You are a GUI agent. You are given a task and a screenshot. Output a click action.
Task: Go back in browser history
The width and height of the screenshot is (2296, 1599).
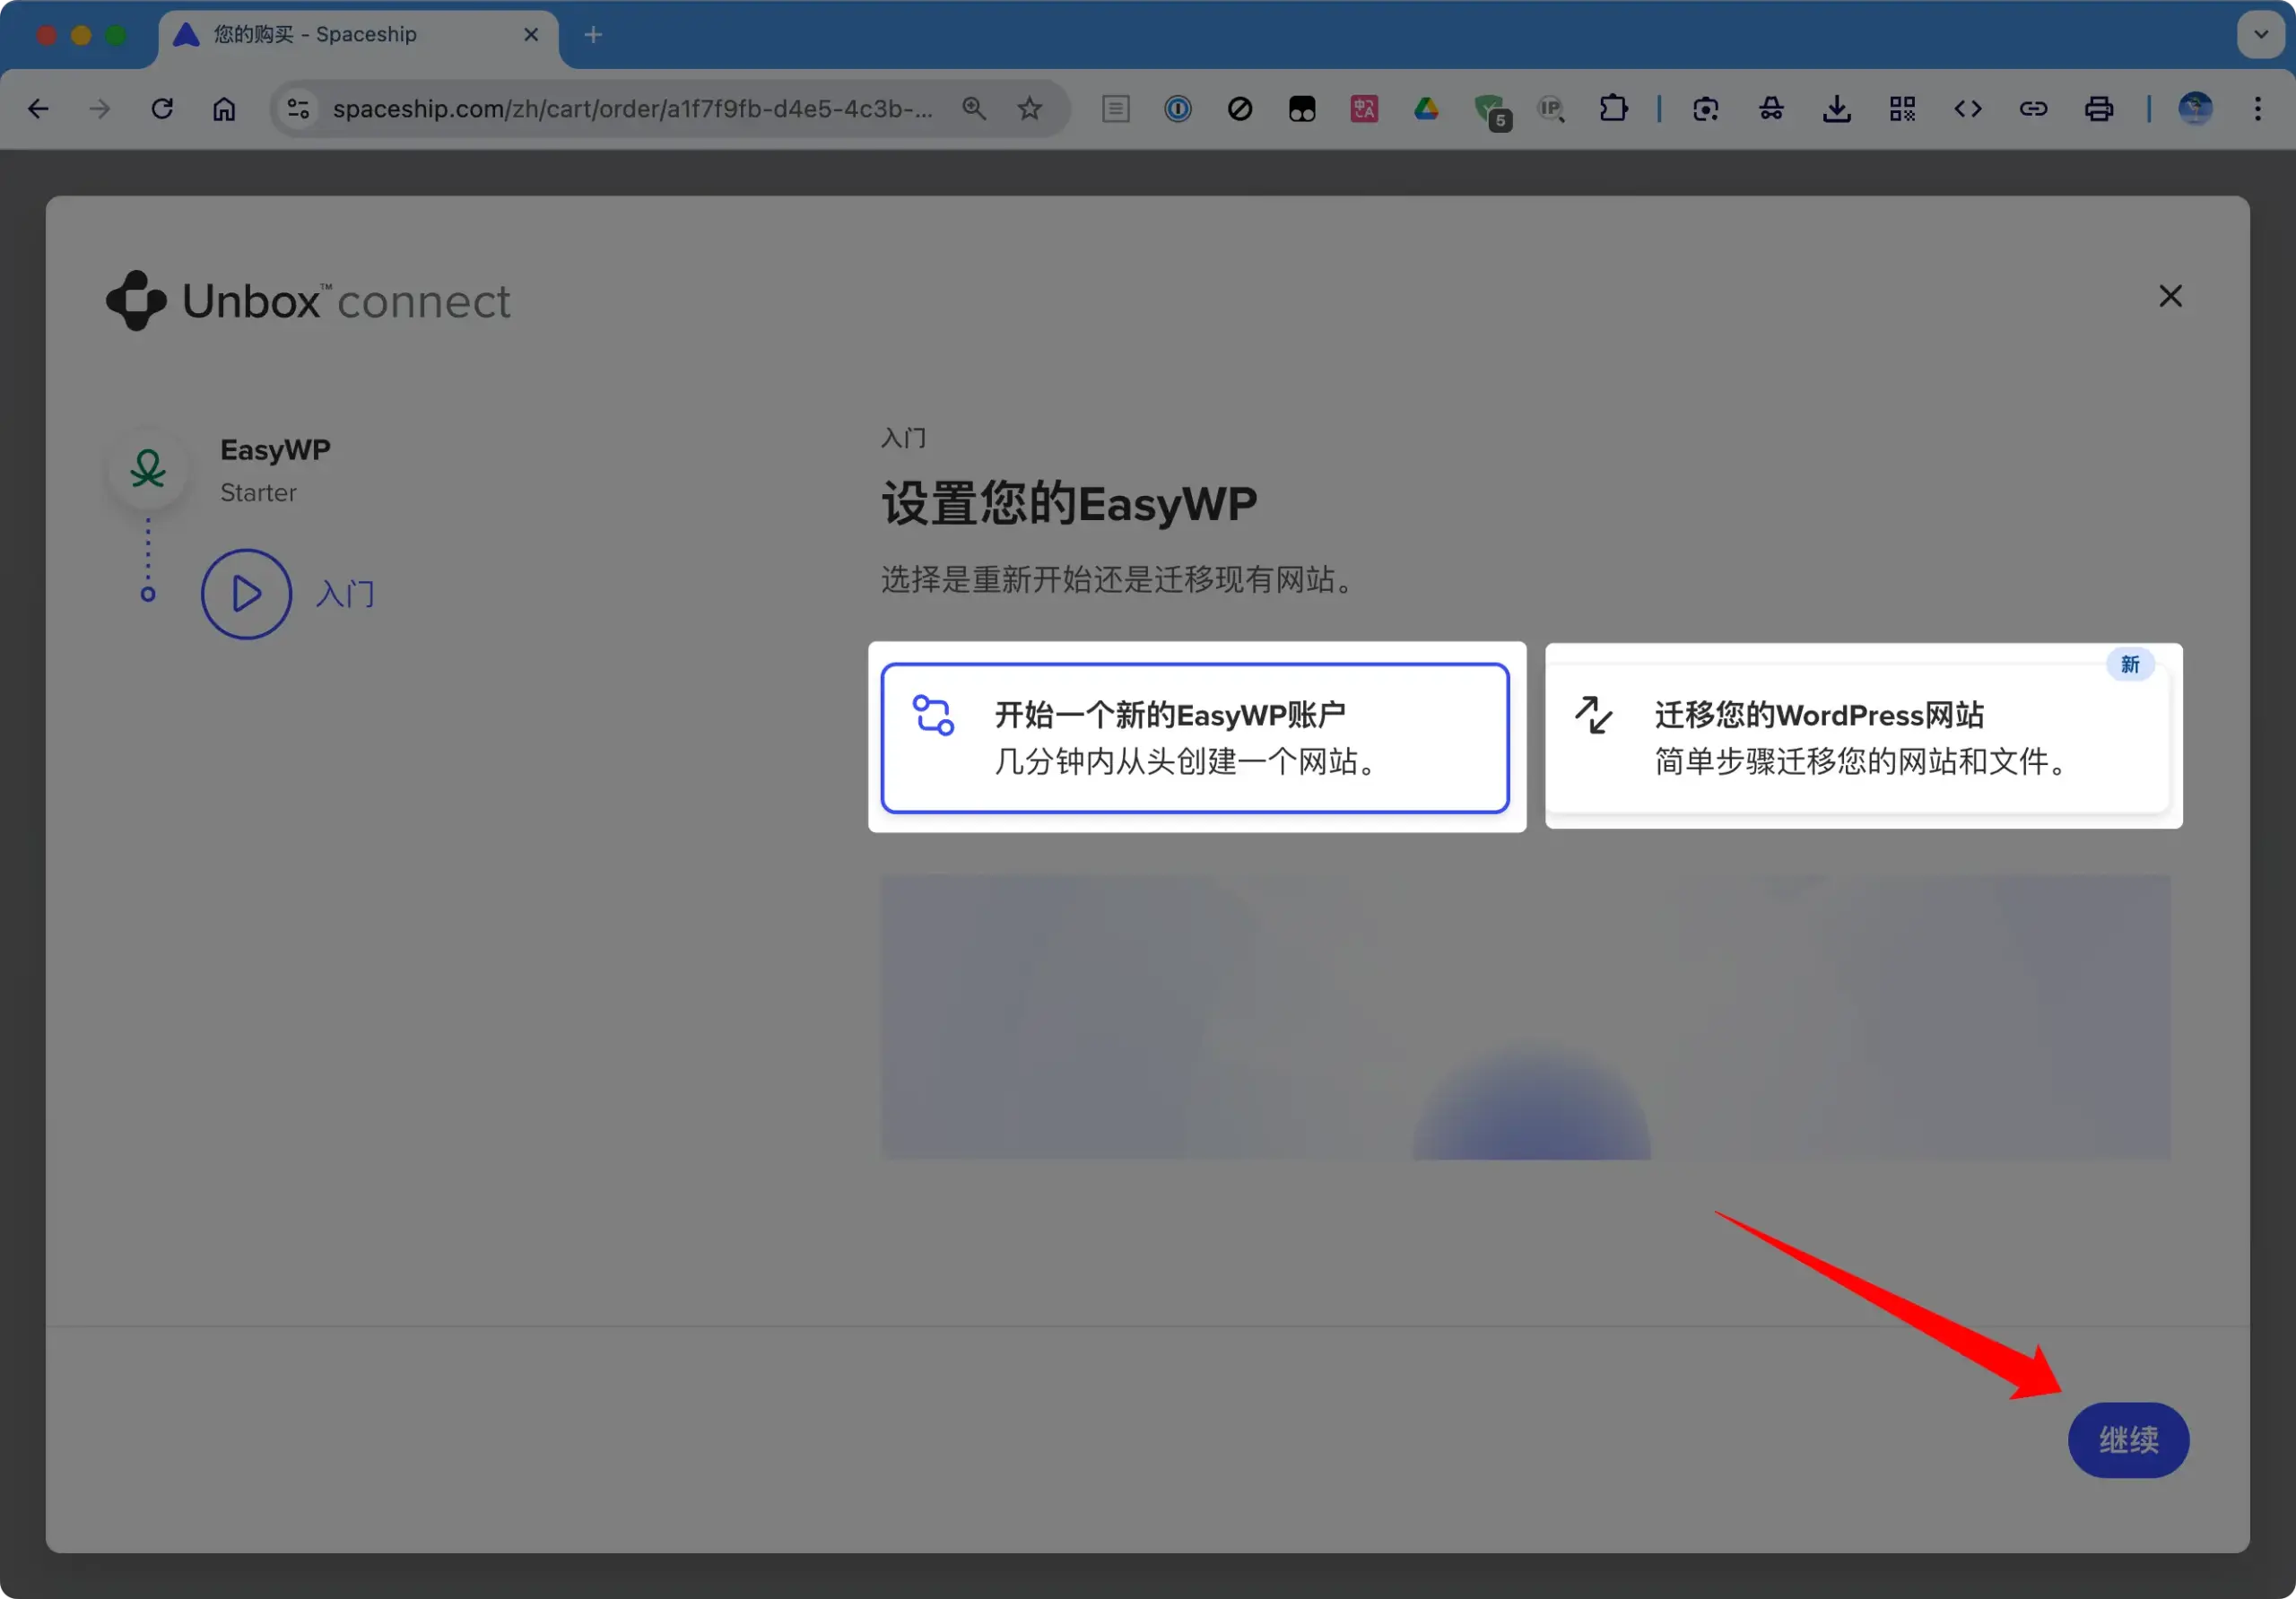pos(38,108)
